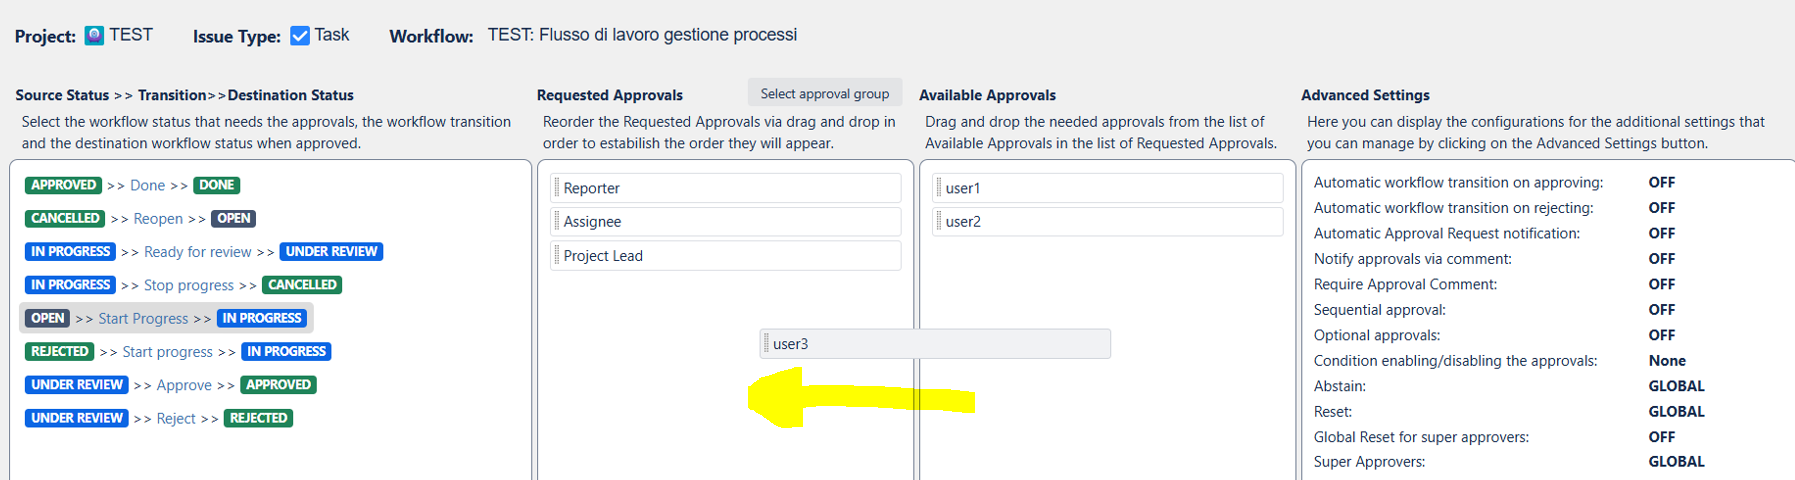Click the green APPROVED source status badge

[64, 185]
